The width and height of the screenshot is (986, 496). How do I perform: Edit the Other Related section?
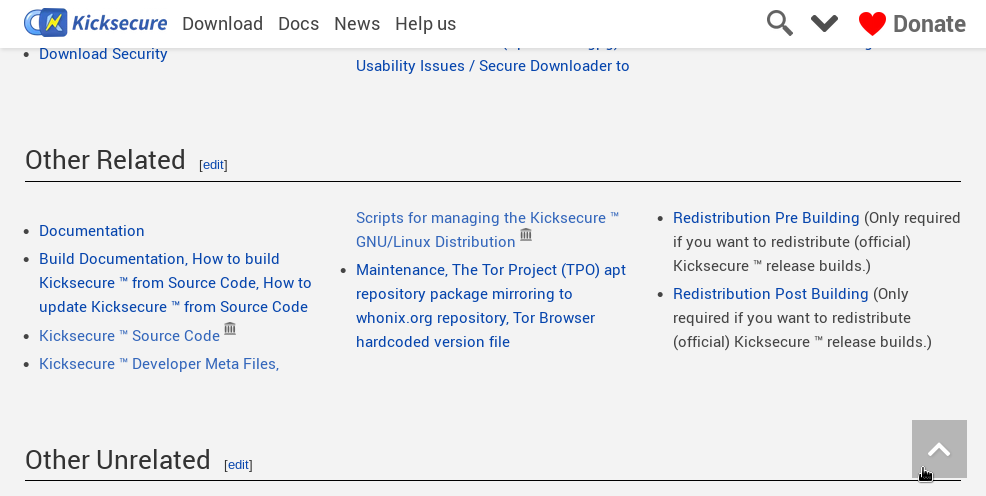tap(213, 165)
